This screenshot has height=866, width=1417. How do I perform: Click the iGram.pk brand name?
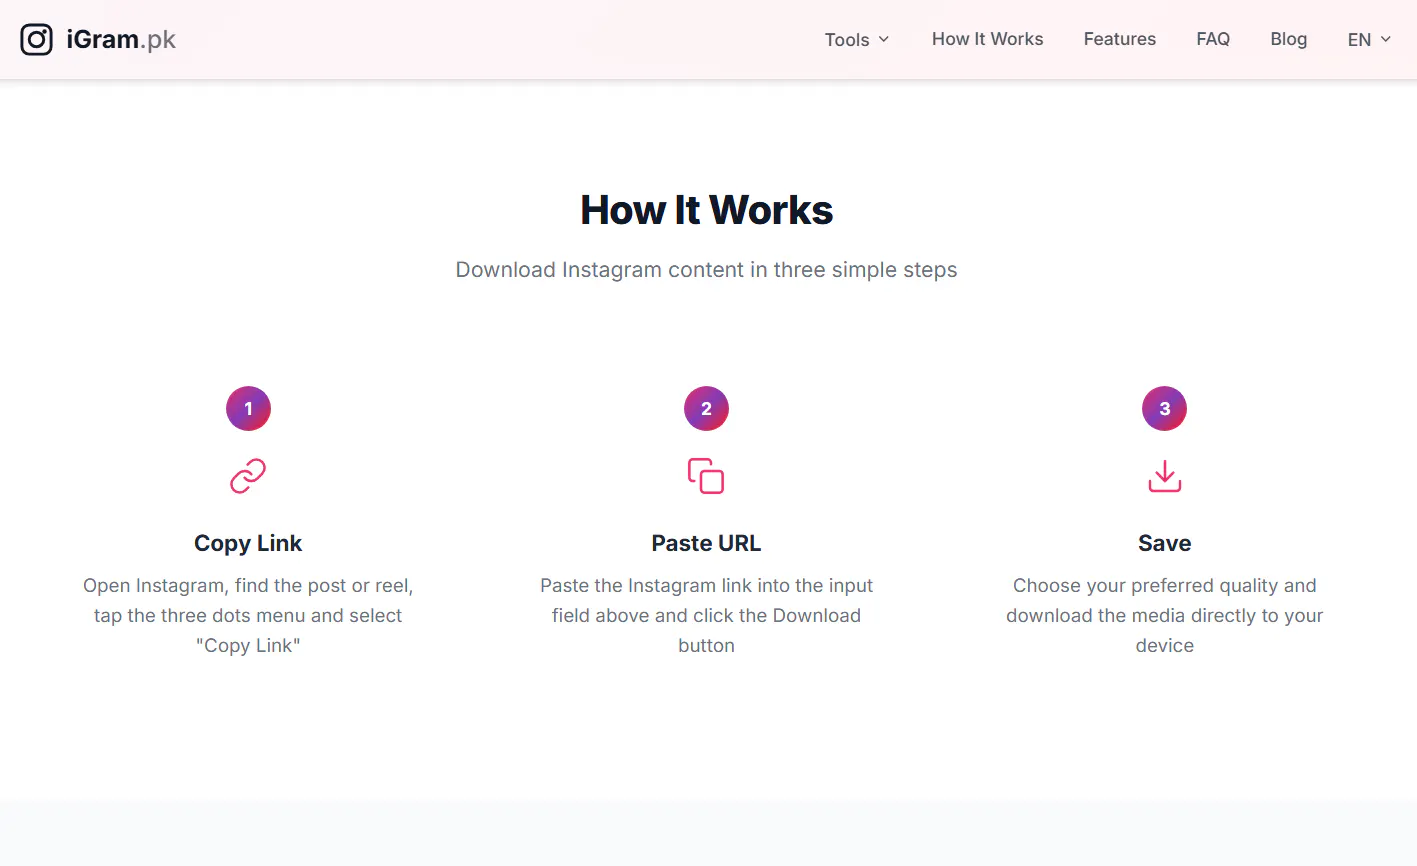[x=121, y=39]
